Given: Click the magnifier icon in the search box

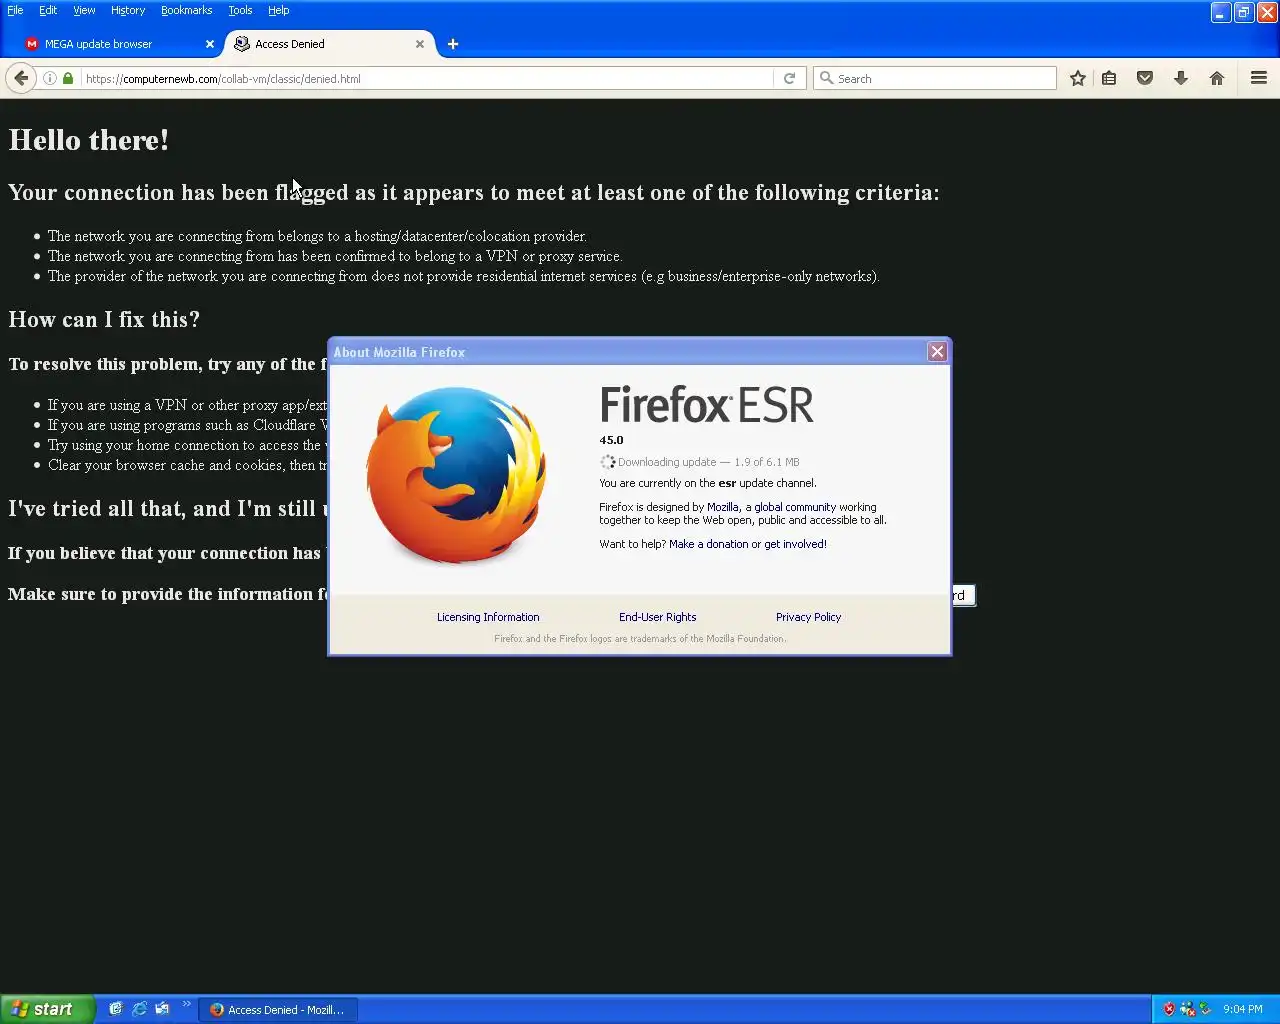Looking at the screenshot, I should click(826, 78).
